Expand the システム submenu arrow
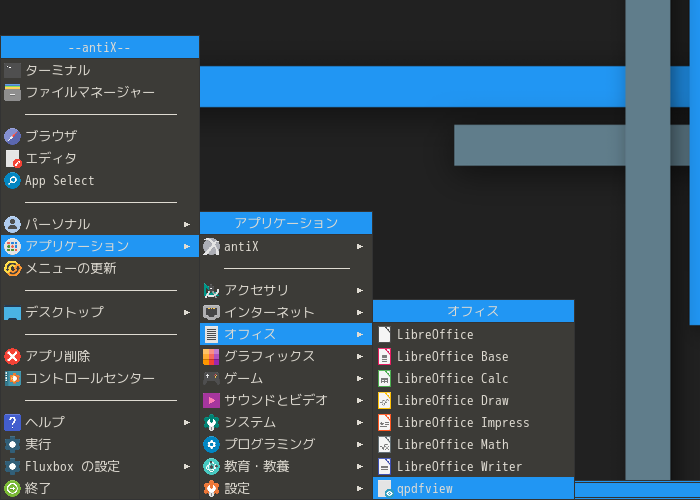Image resolution: width=700 pixels, height=500 pixels. (360, 422)
